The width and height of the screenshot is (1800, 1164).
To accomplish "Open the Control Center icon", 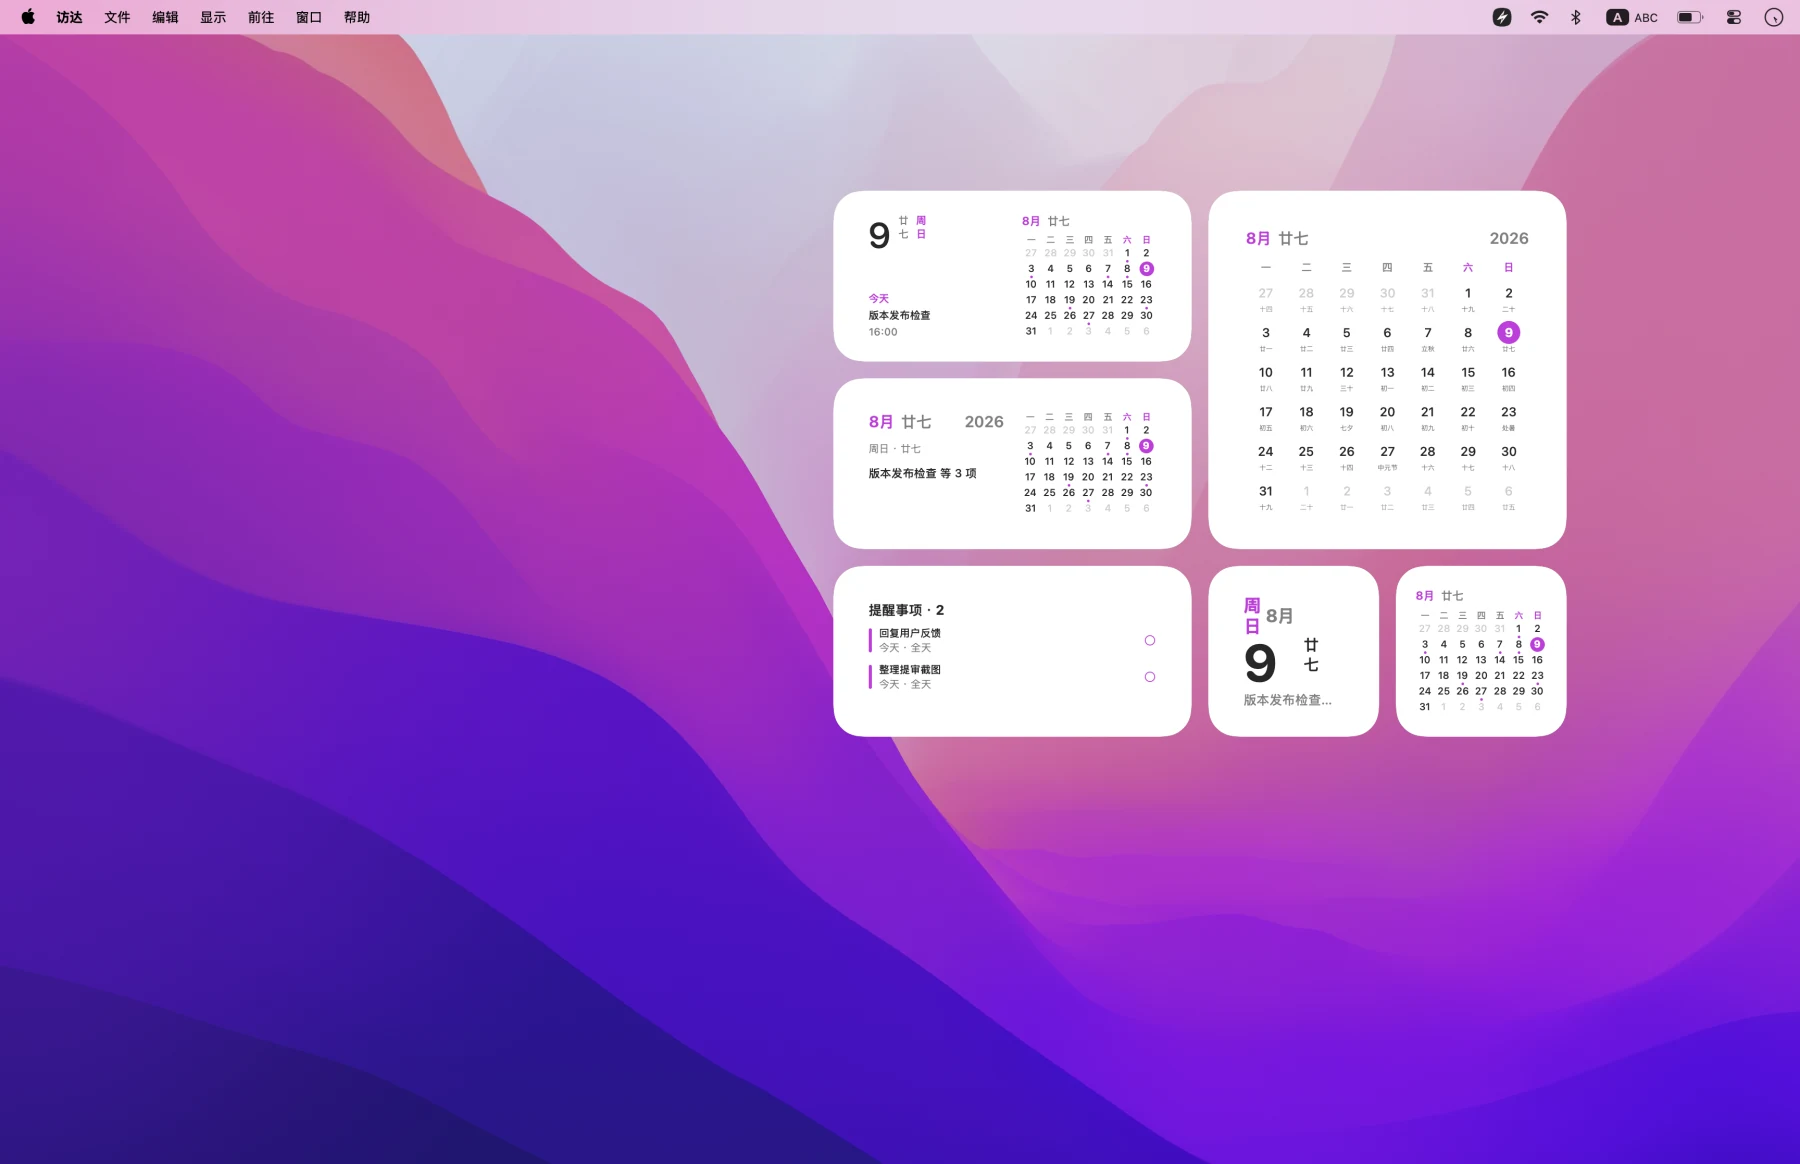I will point(1734,17).
